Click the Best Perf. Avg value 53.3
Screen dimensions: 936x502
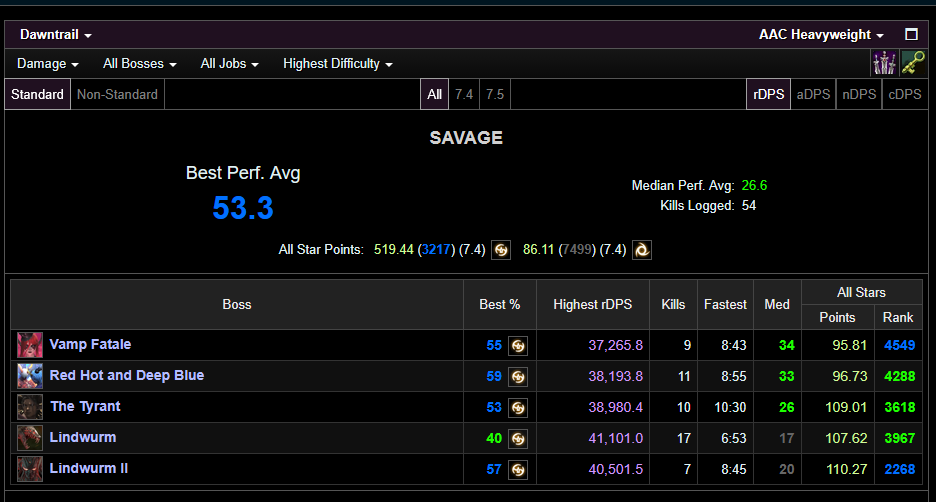coord(243,208)
